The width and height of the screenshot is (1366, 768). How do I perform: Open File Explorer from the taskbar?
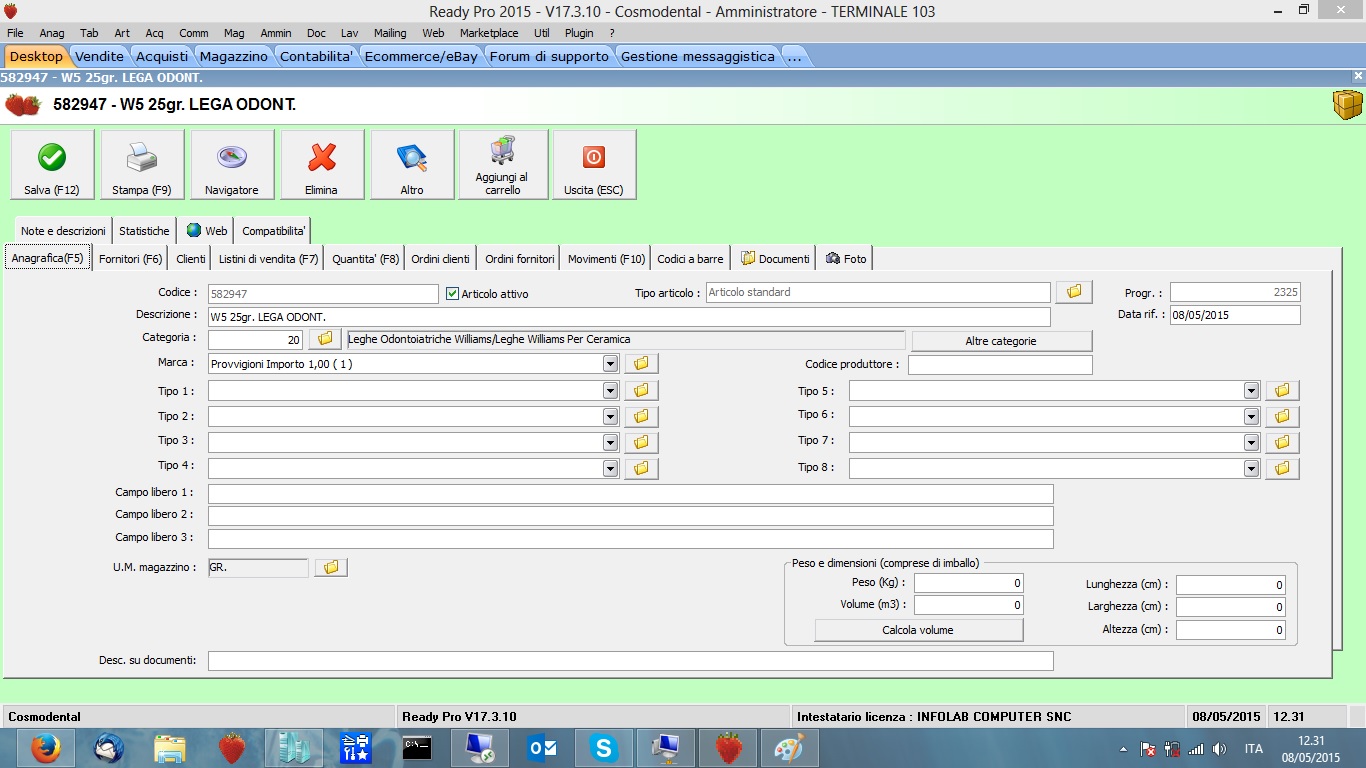pyautogui.click(x=169, y=748)
